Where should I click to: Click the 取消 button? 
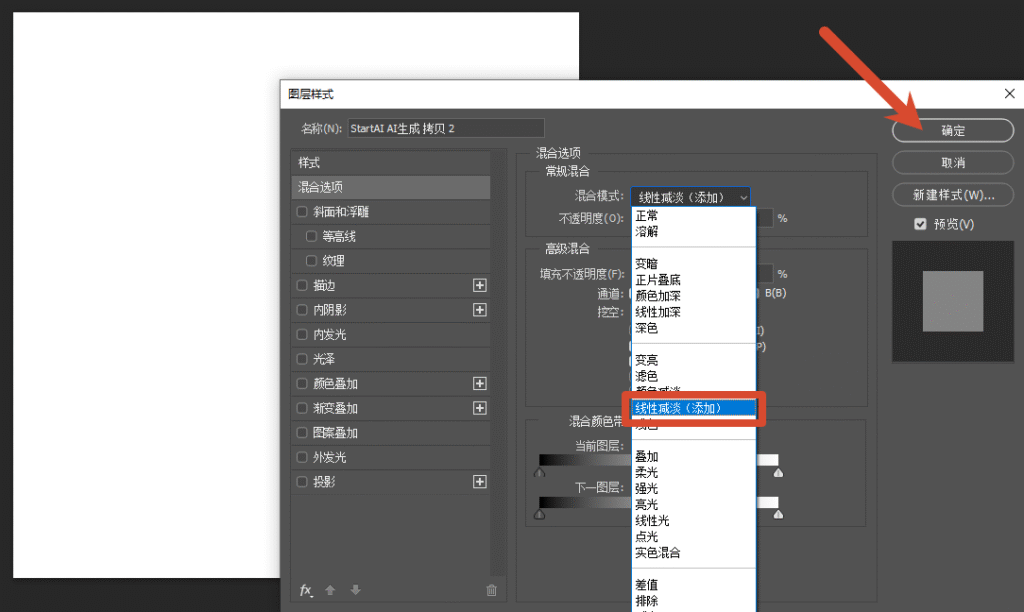click(x=952, y=163)
